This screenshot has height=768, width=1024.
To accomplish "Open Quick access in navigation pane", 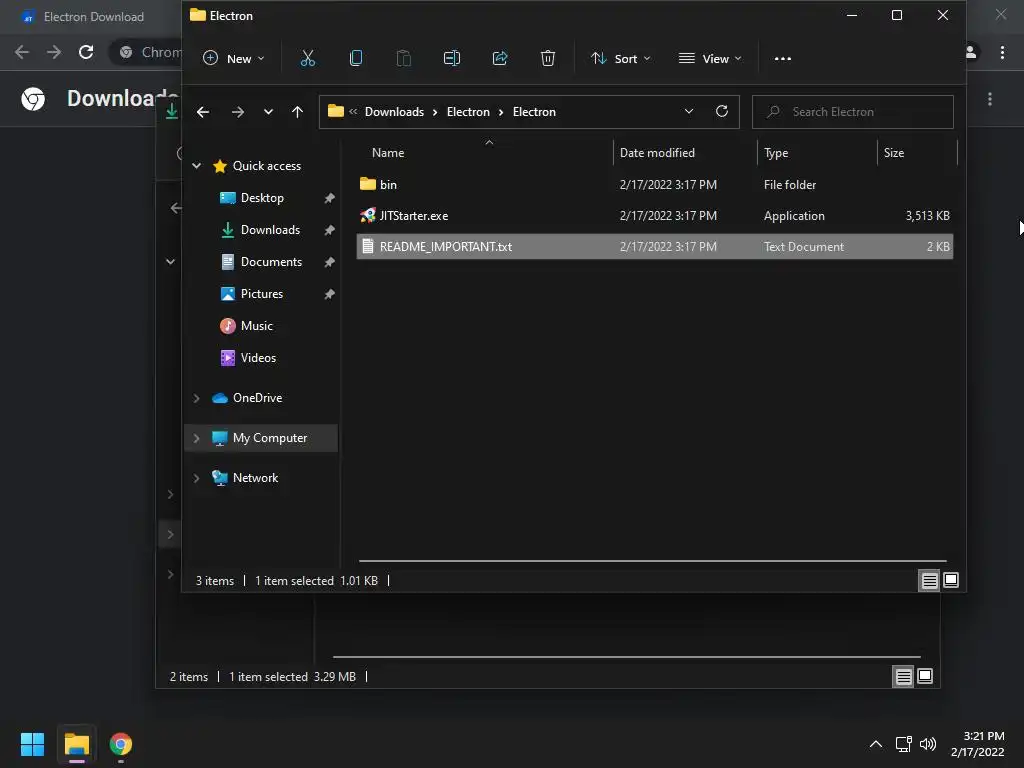I will click(266, 166).
